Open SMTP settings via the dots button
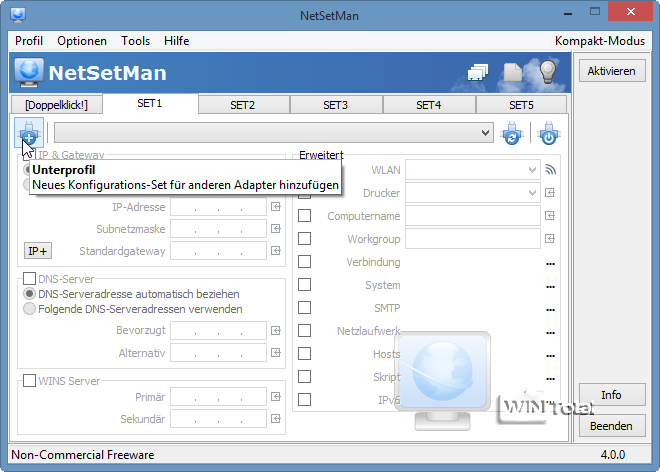This screenshot has height=472, width=660. tap(550, 310)
